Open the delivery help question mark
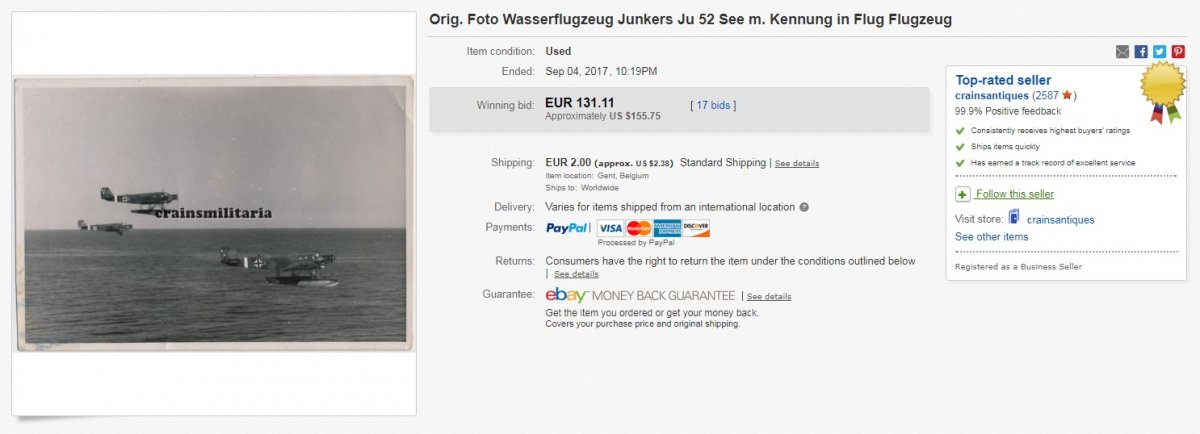This screenshot has height=434, width=1200. click(804, 208)
